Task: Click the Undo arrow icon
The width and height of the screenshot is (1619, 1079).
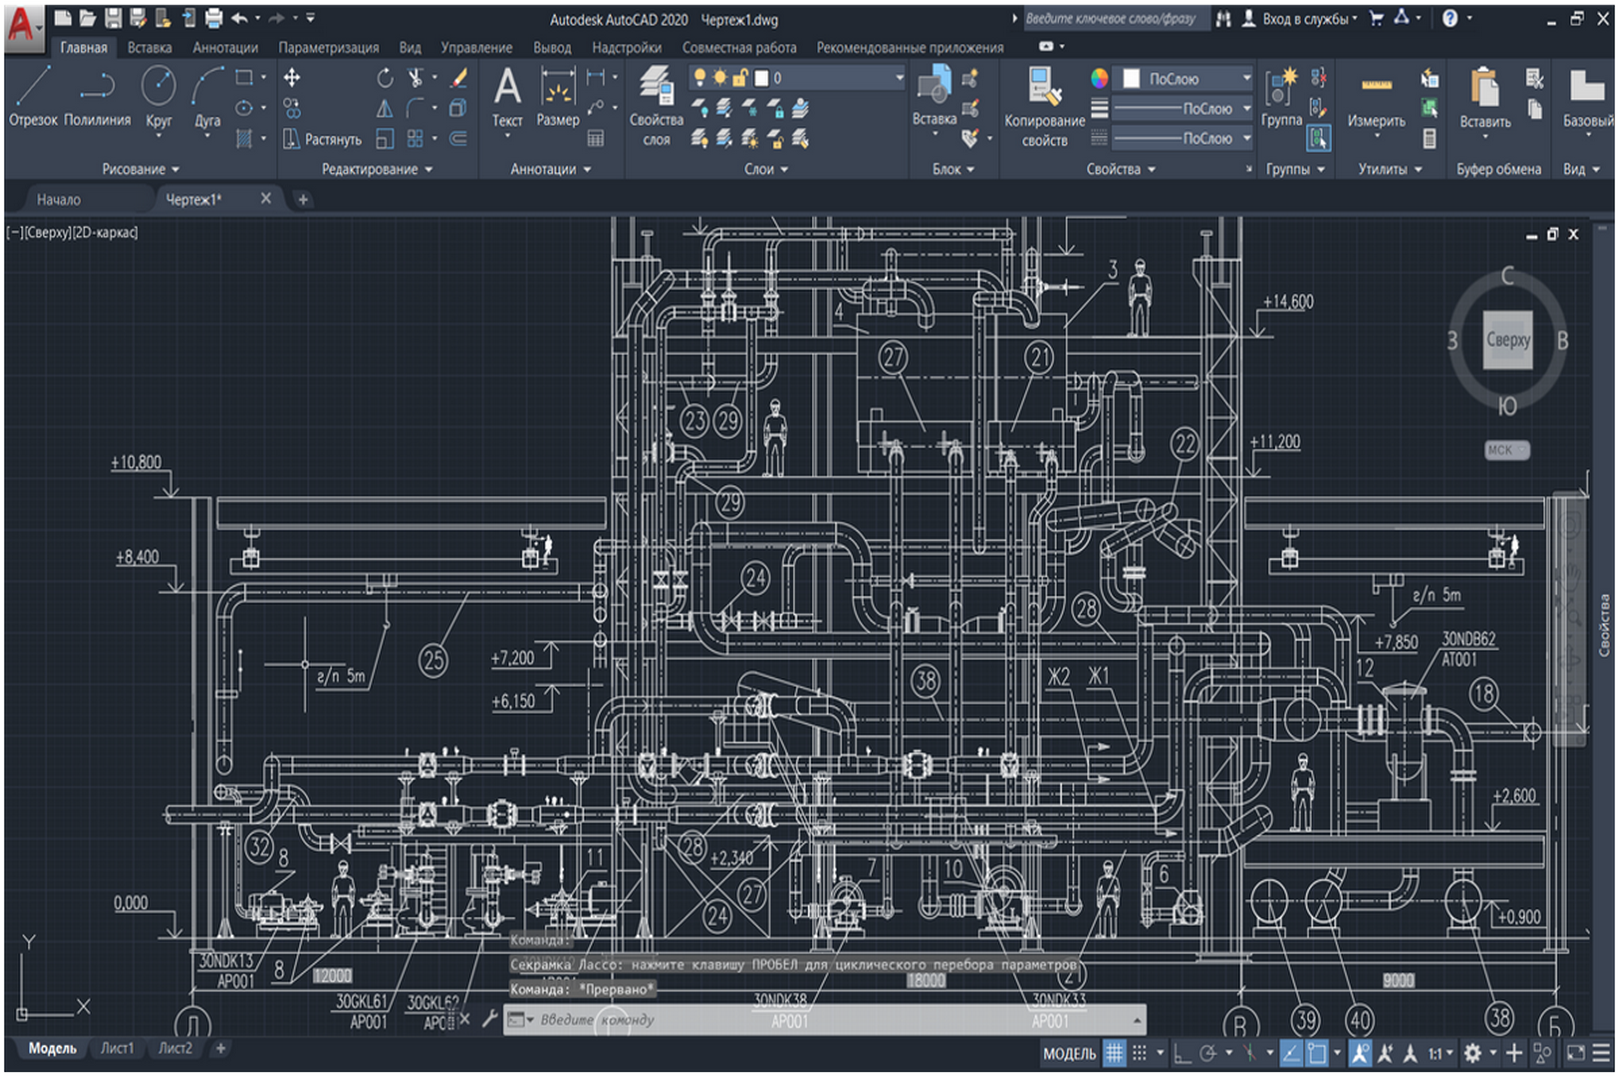Action: pyautogui.click(x=240, y=18)
